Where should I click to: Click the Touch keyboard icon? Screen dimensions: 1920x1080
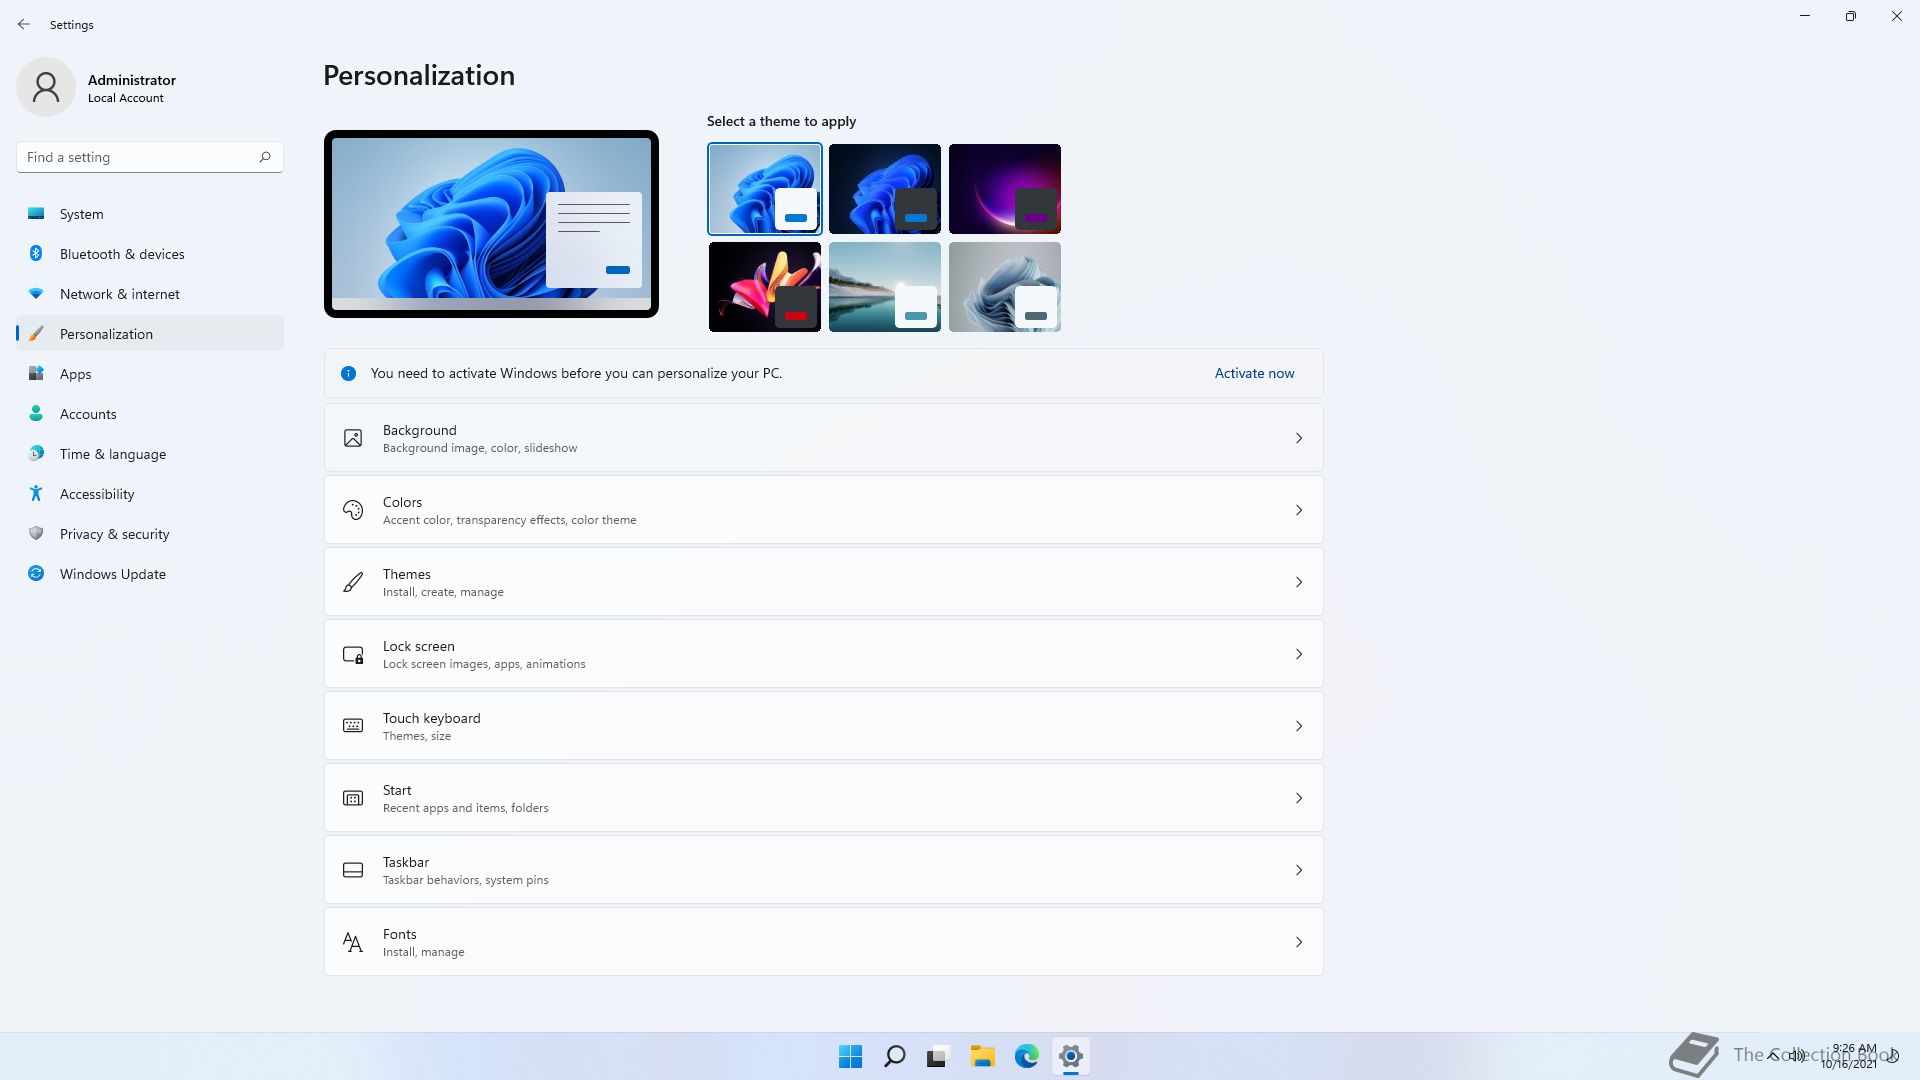tap(353, 726)
